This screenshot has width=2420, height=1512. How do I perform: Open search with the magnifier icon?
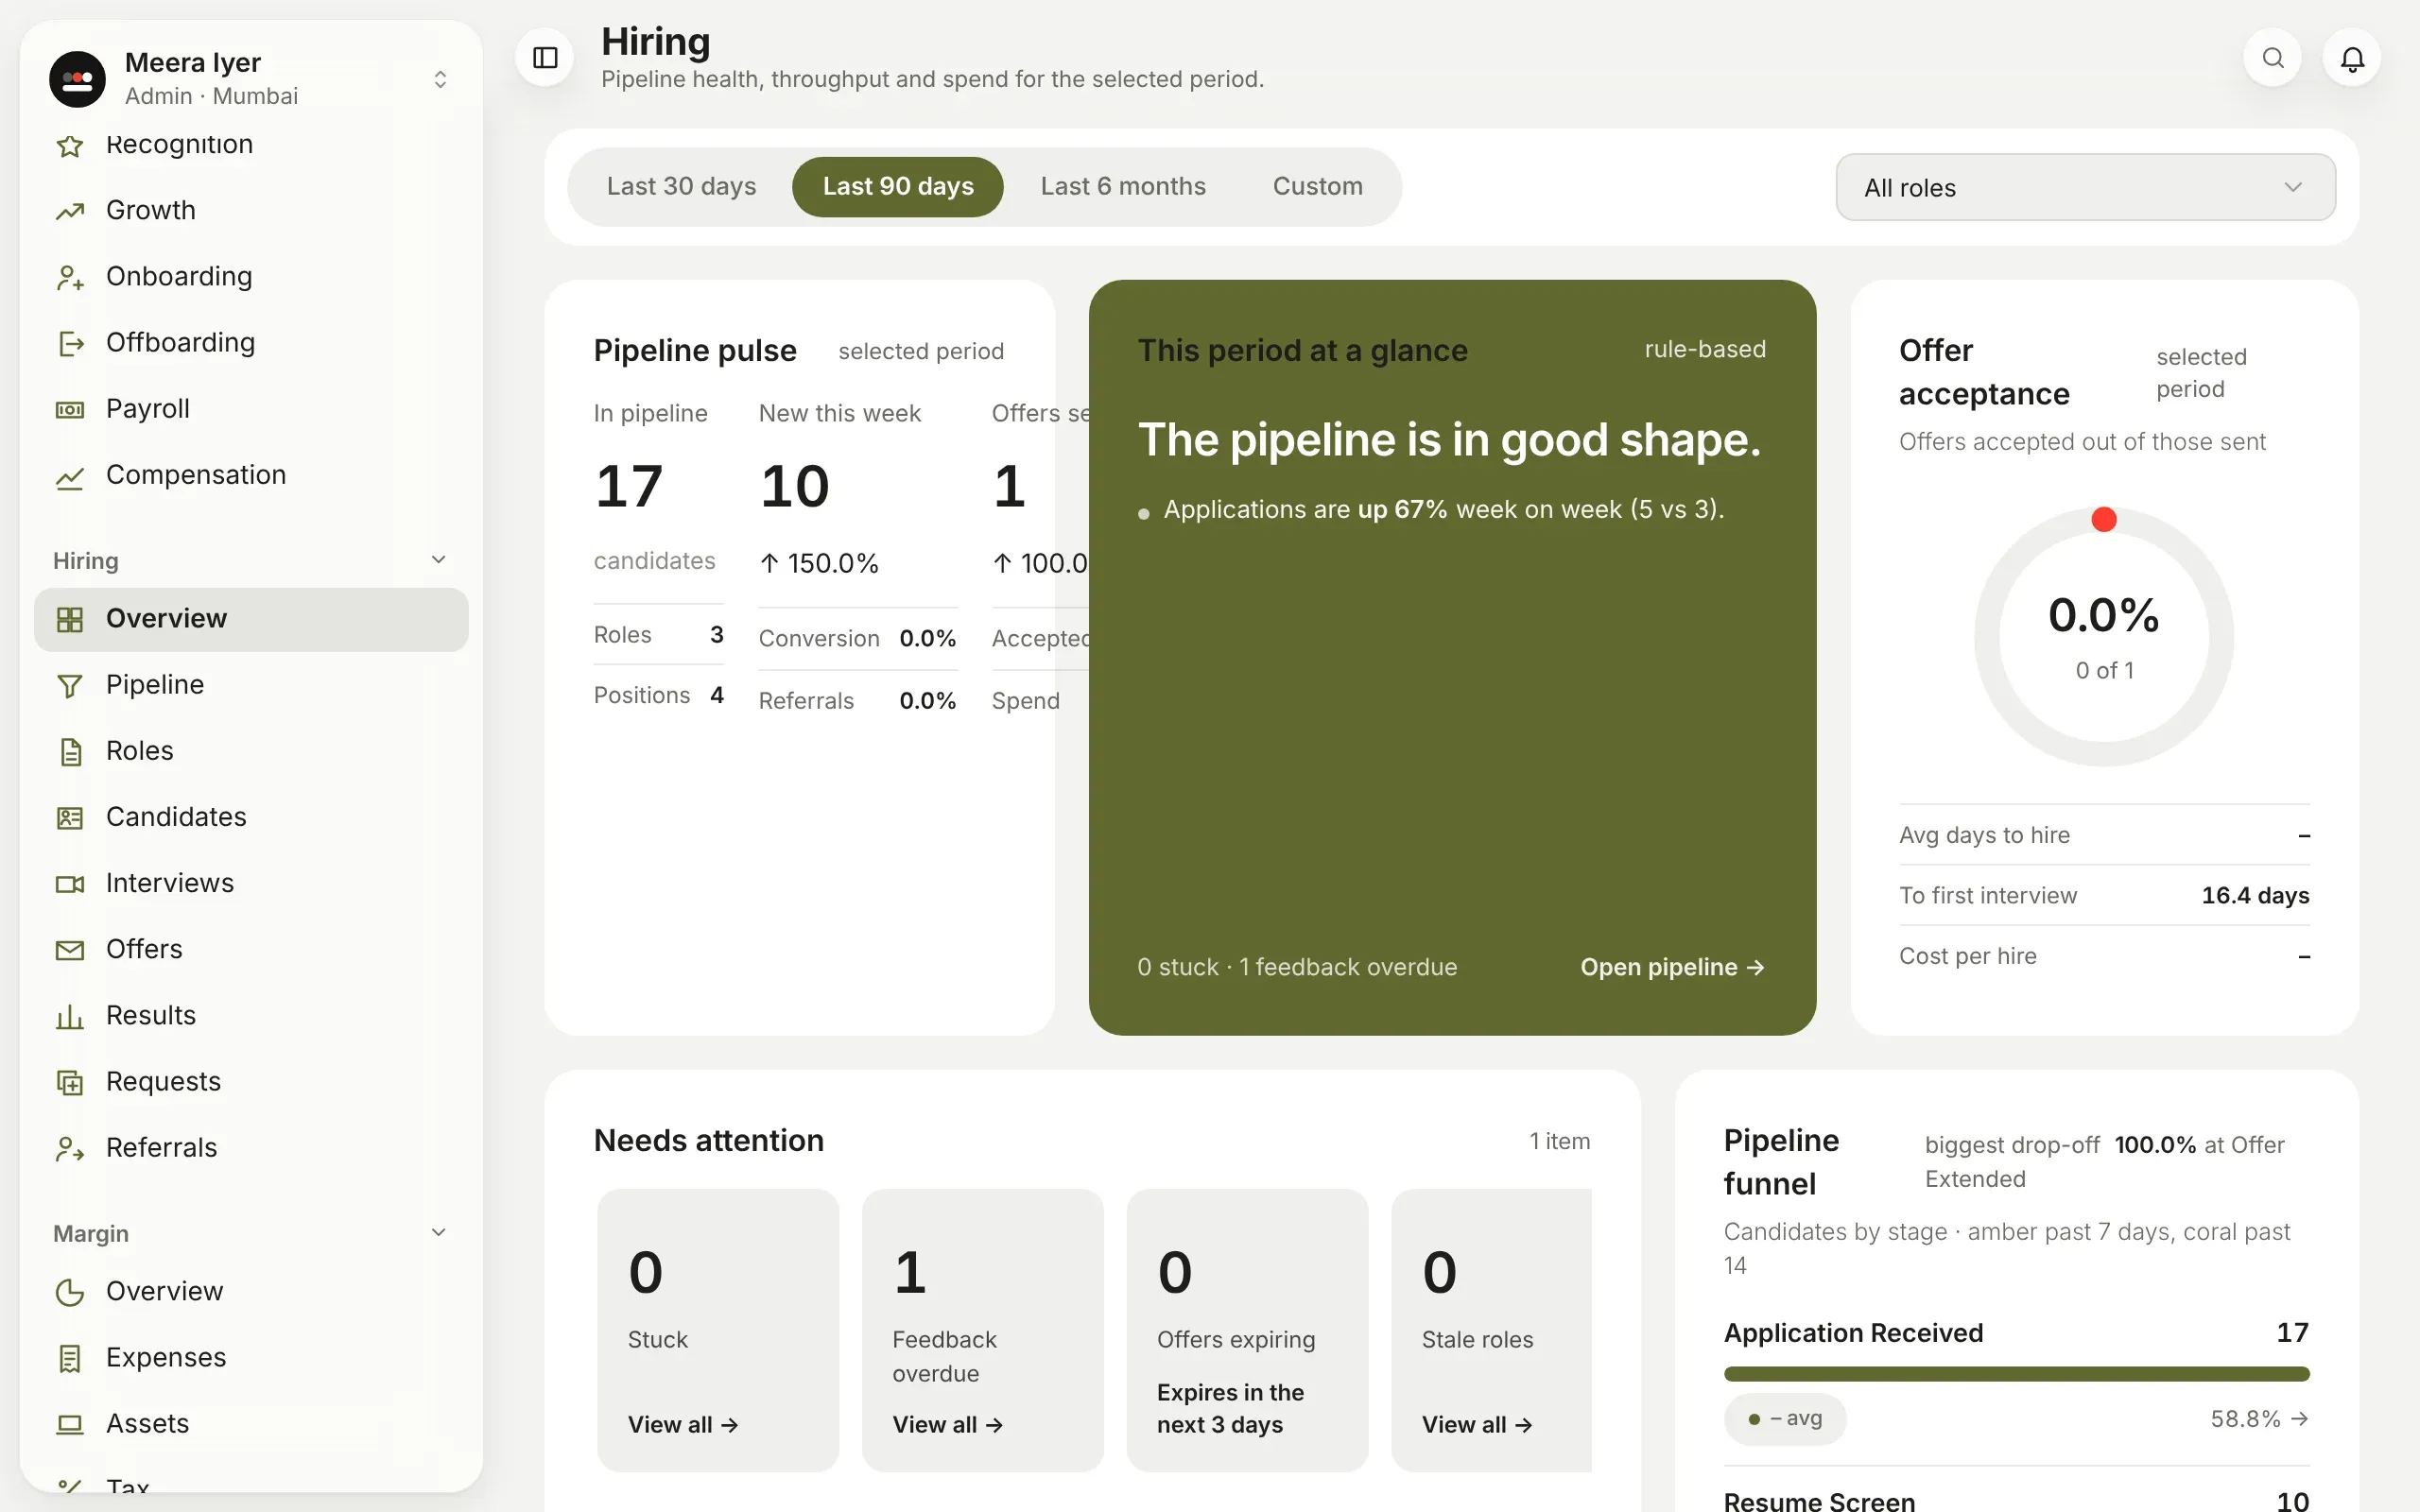coord(2273,58)
